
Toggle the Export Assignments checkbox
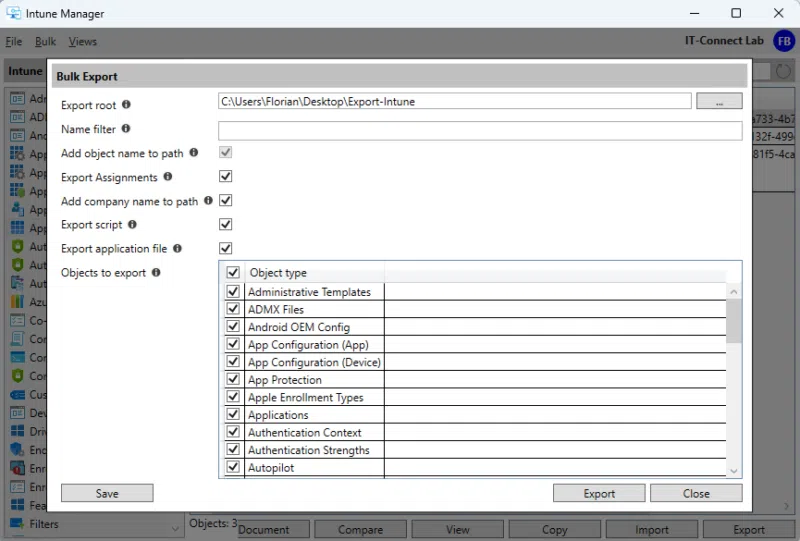tap(226, 177)
